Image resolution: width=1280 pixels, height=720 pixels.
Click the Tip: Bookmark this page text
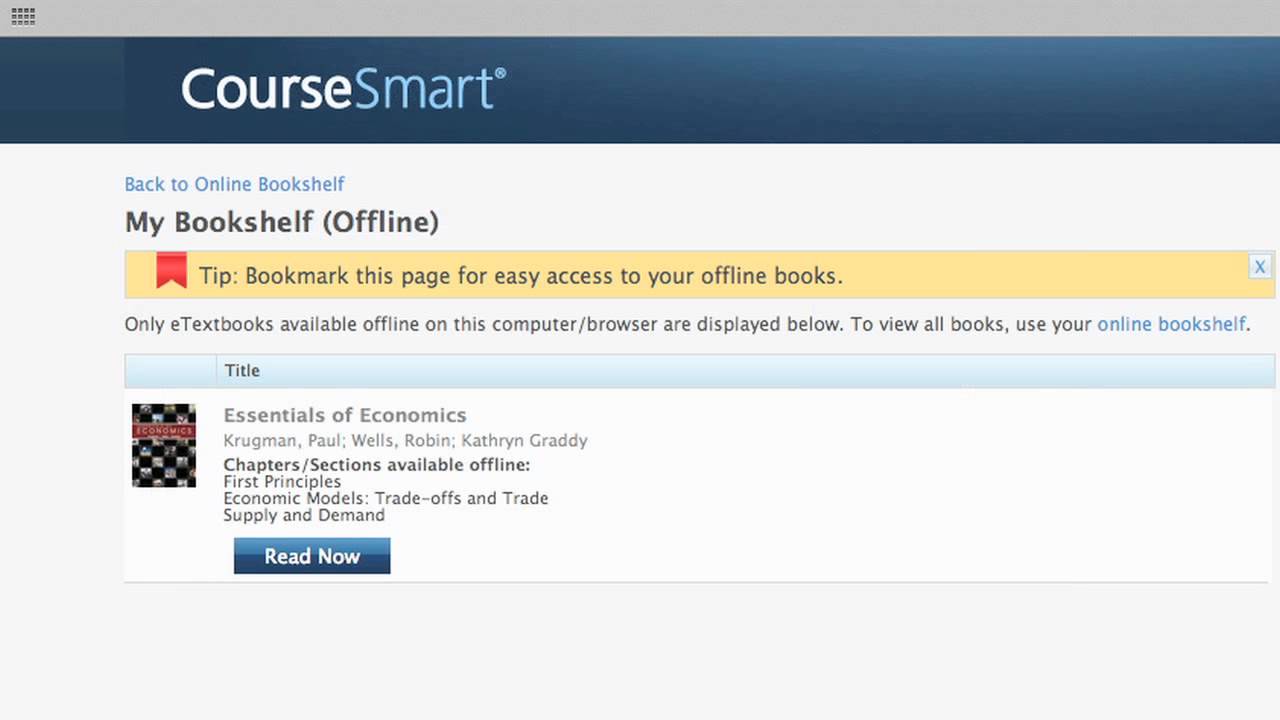tap(521, 276)
